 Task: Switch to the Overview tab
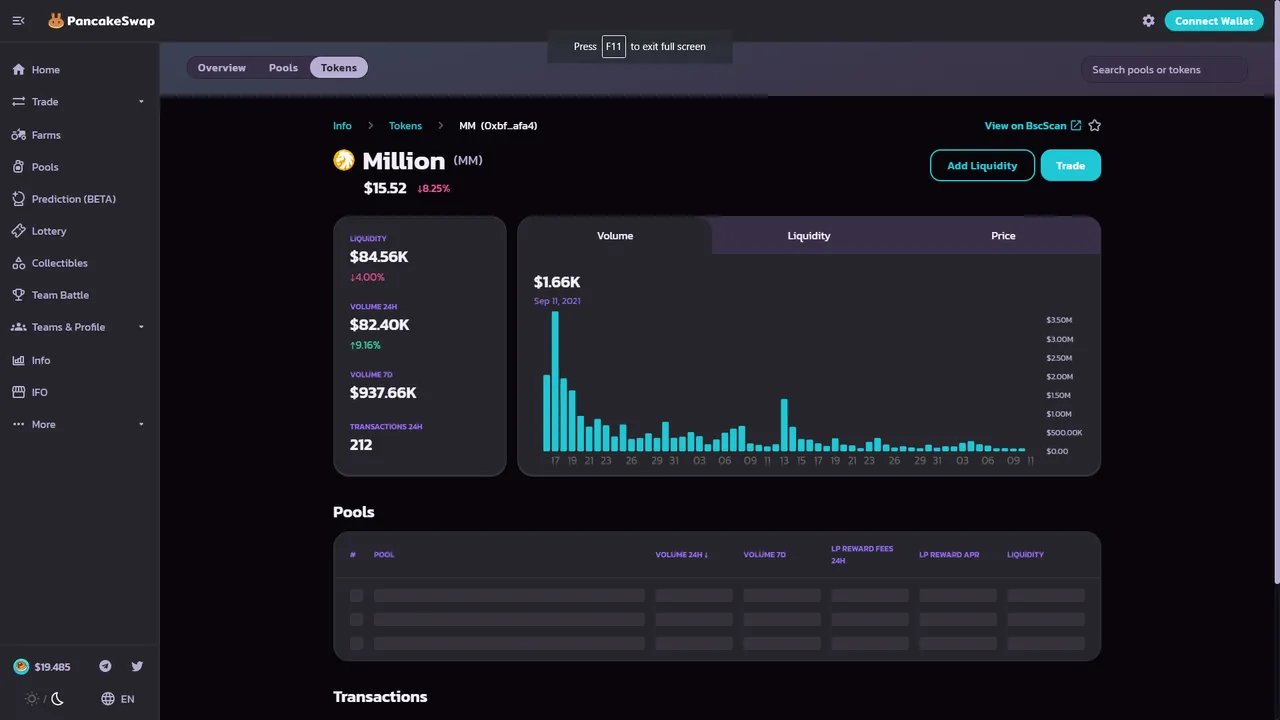point(222,68)
